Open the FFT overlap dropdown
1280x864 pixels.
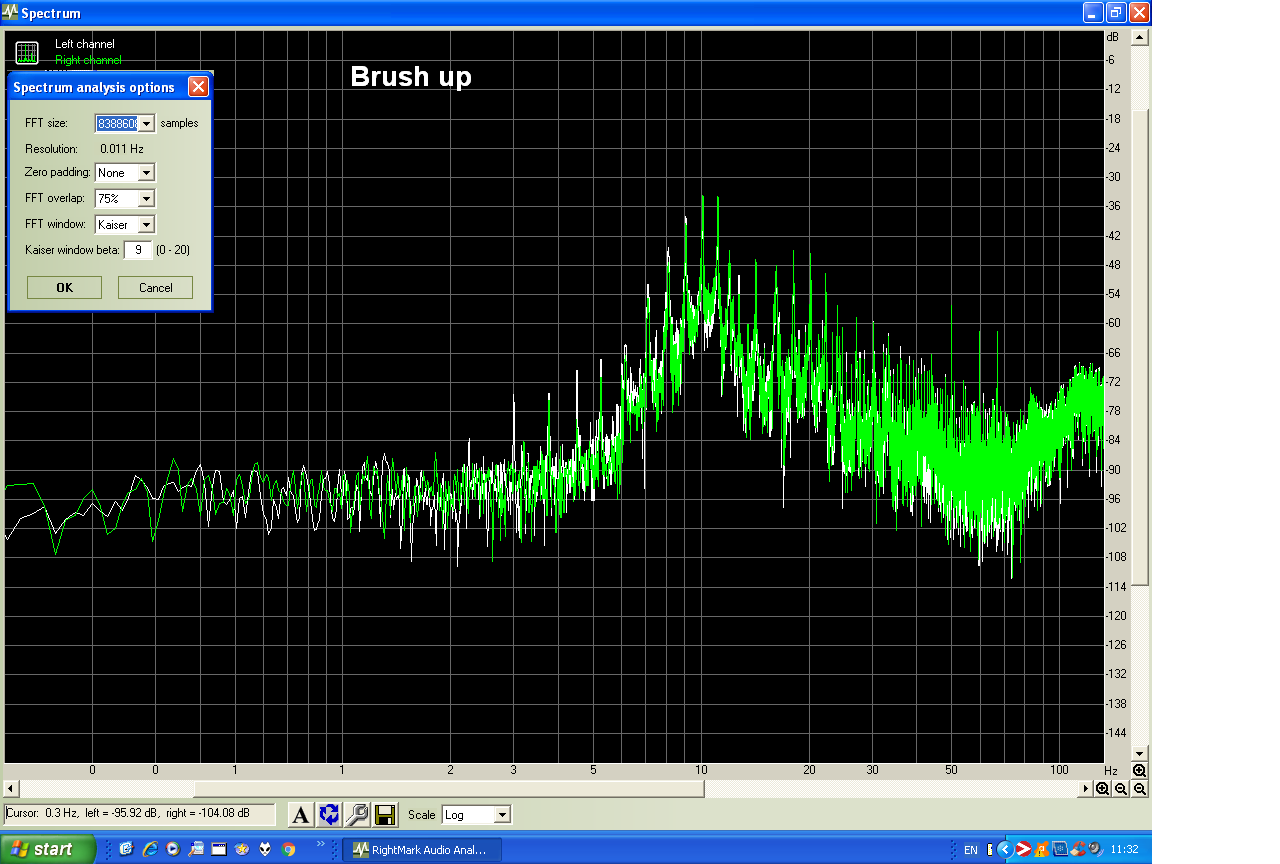coord(146,199)
